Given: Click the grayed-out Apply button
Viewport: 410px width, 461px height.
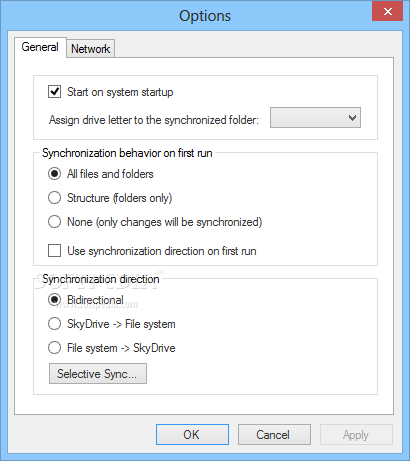Looking at the screenshot, I should (356, 435).
